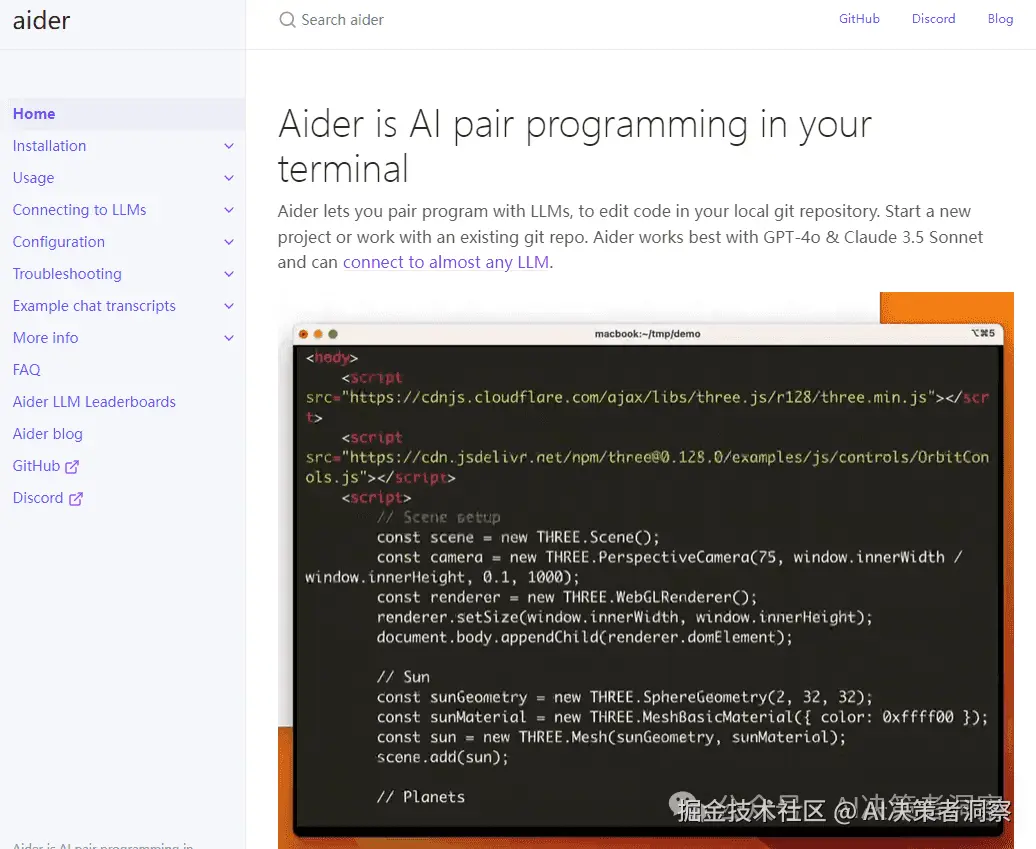Expand the Troubleshooting section chevron
Screen dimensions: 1036x849
(x=229, y=274)
